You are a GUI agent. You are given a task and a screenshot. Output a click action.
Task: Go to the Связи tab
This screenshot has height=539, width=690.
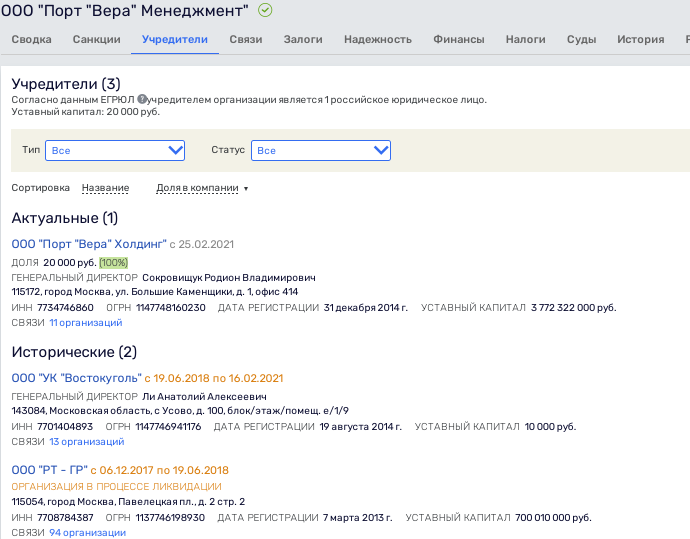[x=245, y=40]
